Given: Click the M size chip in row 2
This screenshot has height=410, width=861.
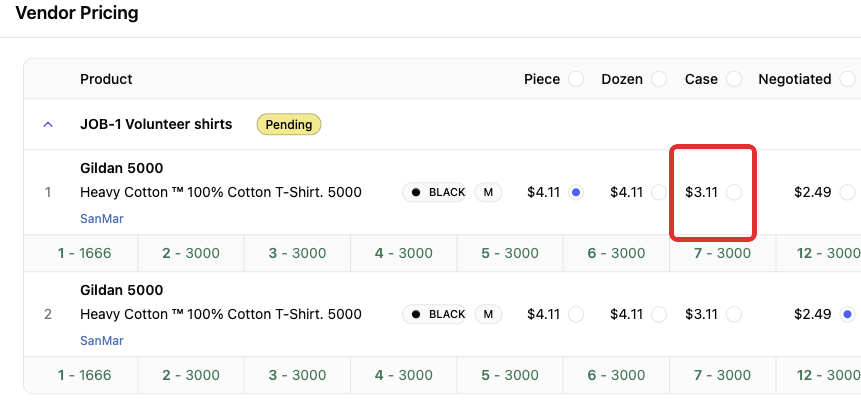Looking at the screenshot, I should click(x=488, y=314).
